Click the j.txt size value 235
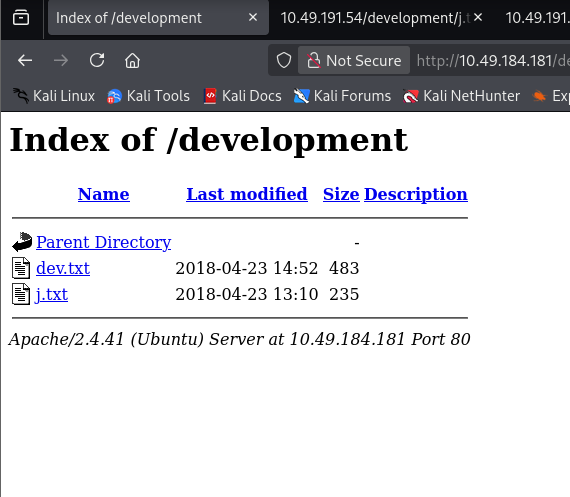Viewport: 570px width, 497px height. pos(344,294)
